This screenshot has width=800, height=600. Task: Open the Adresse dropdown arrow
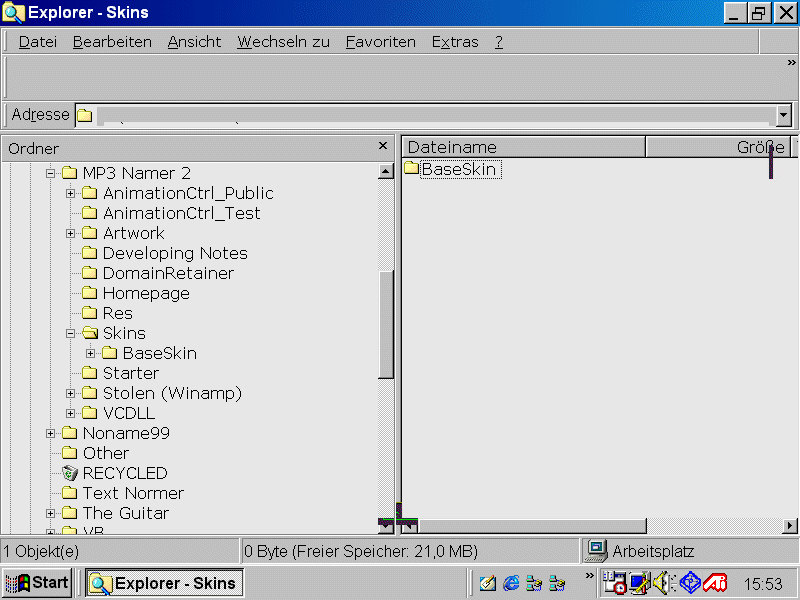[x=783, y=115]
